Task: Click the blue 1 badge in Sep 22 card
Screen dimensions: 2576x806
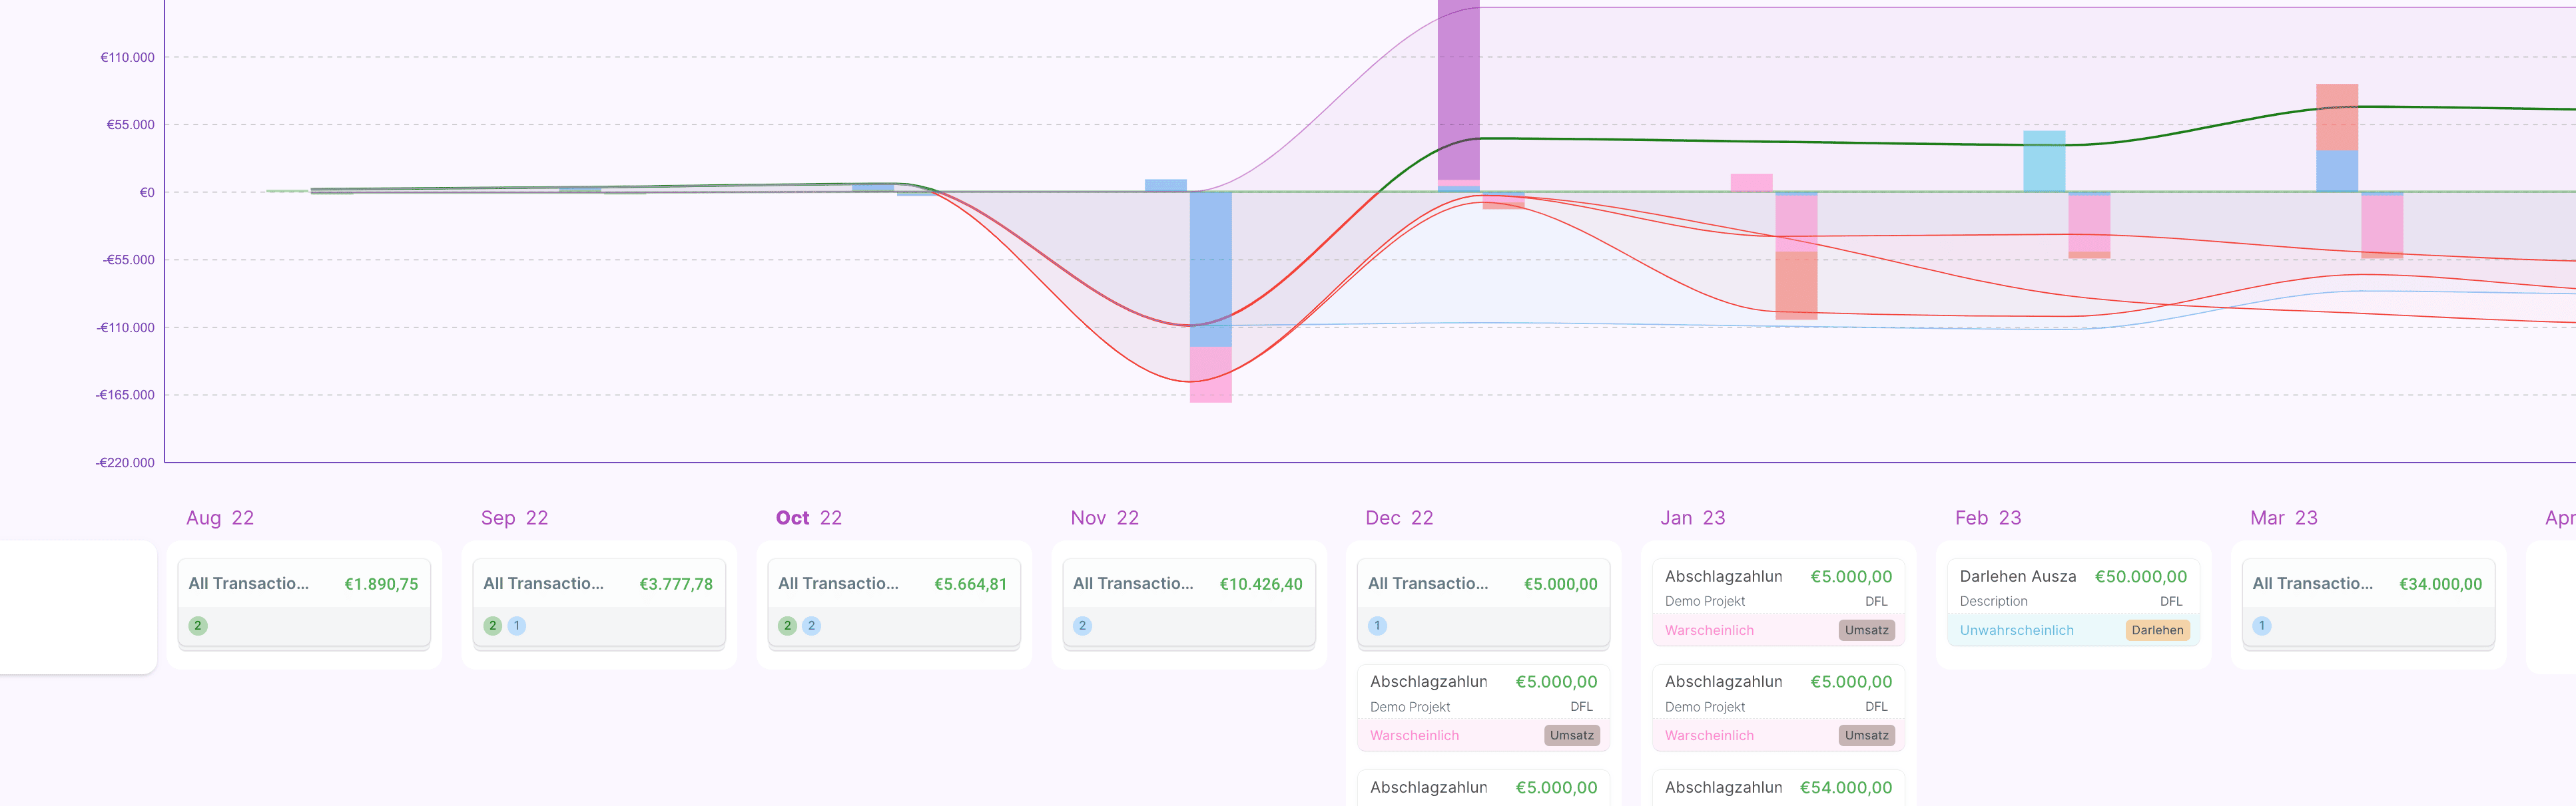Action: (x=516, y=626)
